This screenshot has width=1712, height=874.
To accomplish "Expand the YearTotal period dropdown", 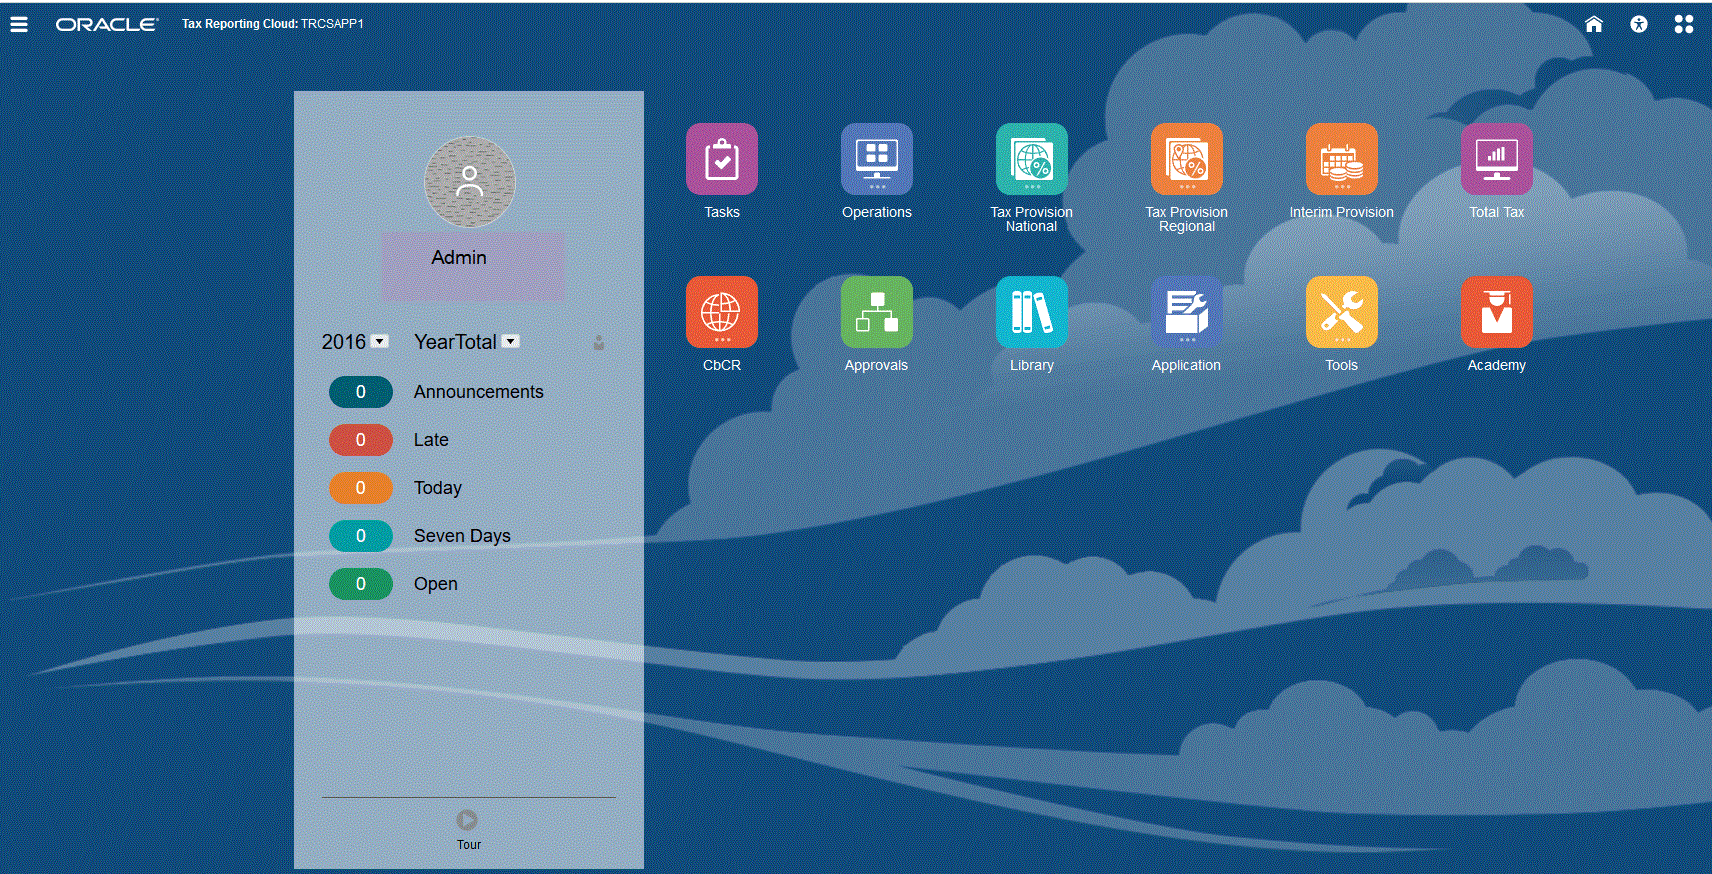I will point(511,342).
